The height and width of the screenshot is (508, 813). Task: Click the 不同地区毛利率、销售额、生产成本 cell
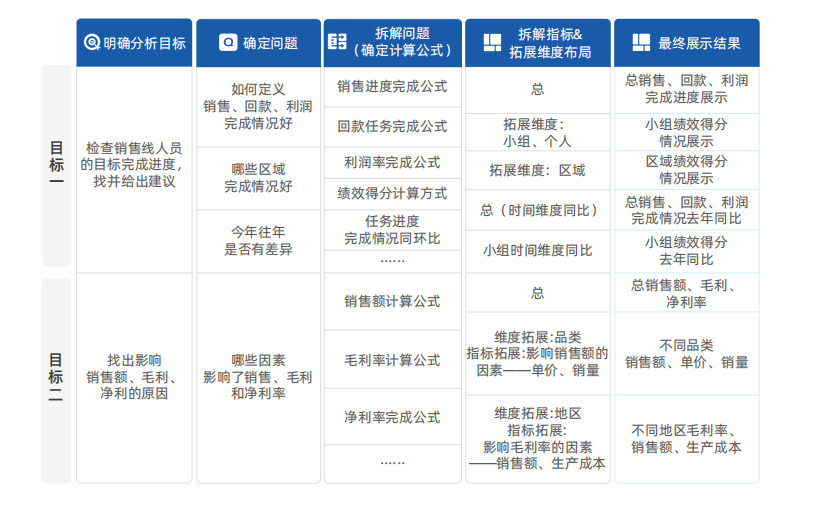pos(686,439)
